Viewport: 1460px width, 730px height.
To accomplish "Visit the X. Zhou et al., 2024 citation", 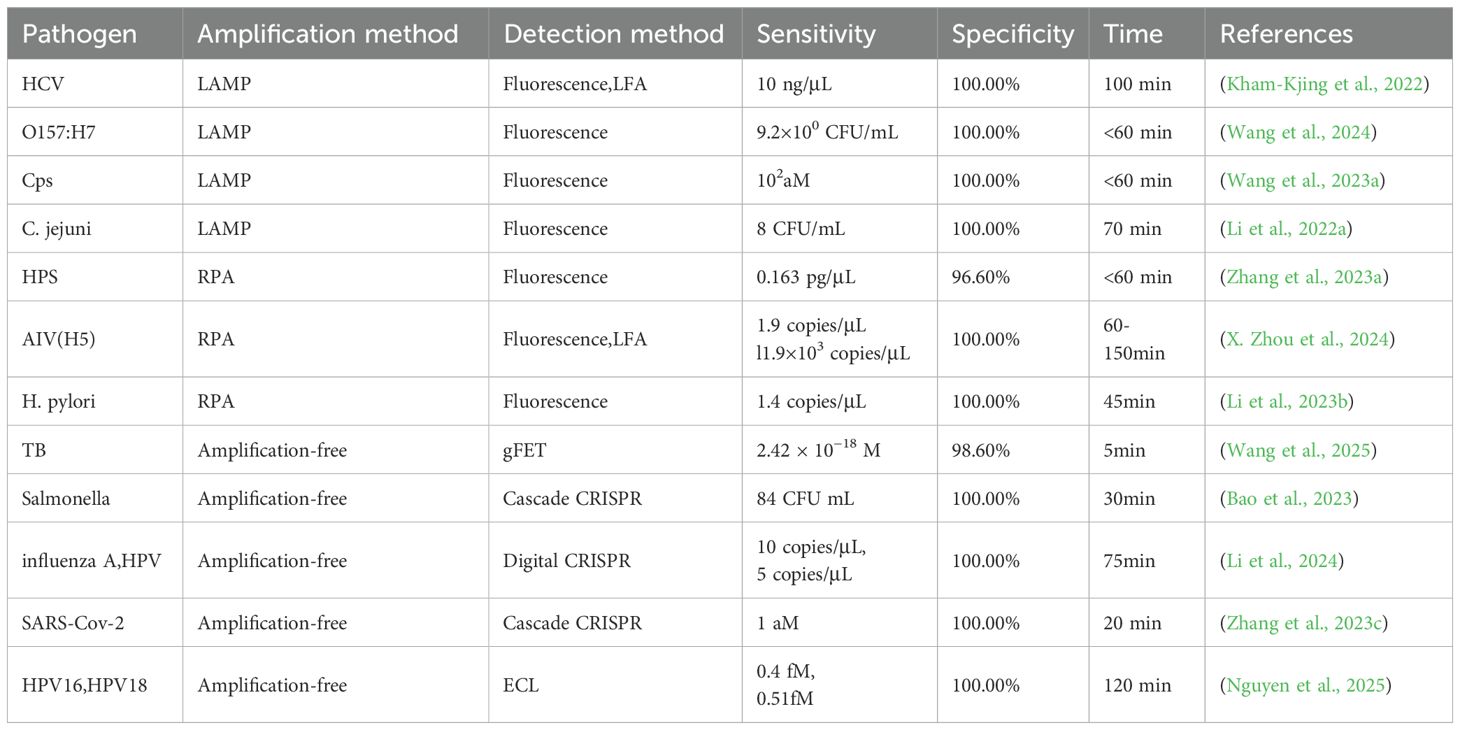I will coord(1306,339).
